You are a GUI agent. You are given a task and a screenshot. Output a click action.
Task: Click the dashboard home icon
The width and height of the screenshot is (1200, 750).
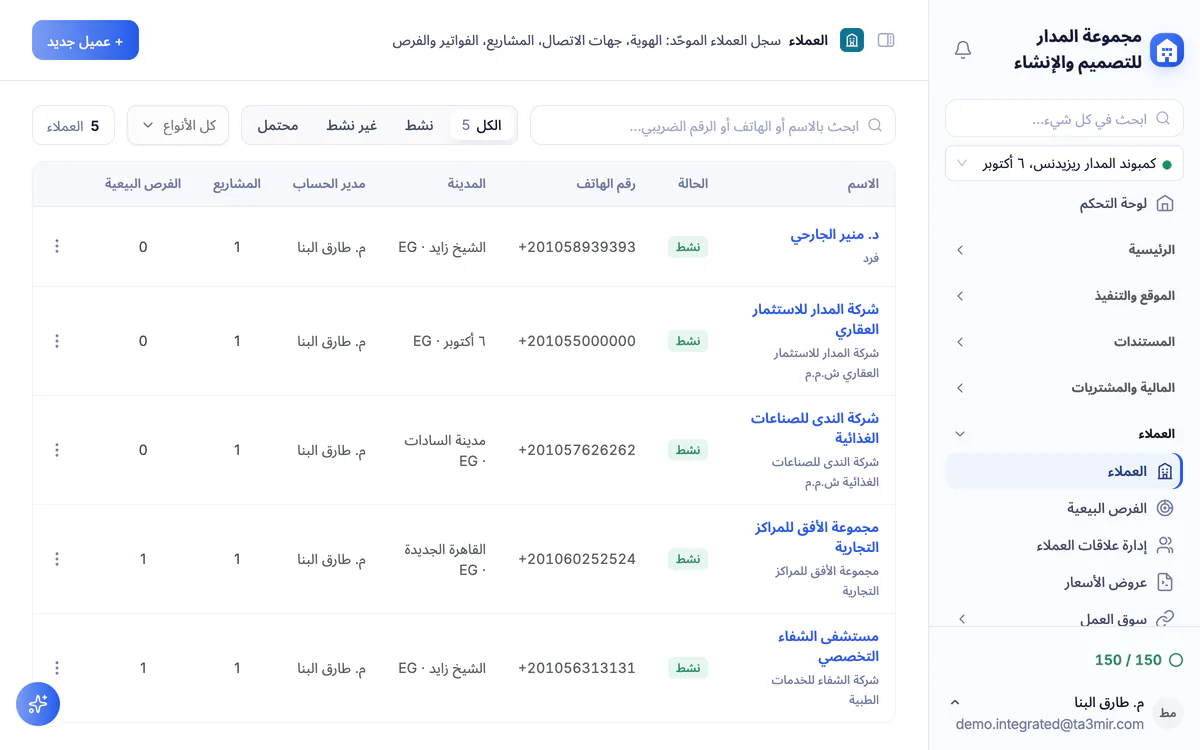pyautogui.click(x=1165, y=204)
